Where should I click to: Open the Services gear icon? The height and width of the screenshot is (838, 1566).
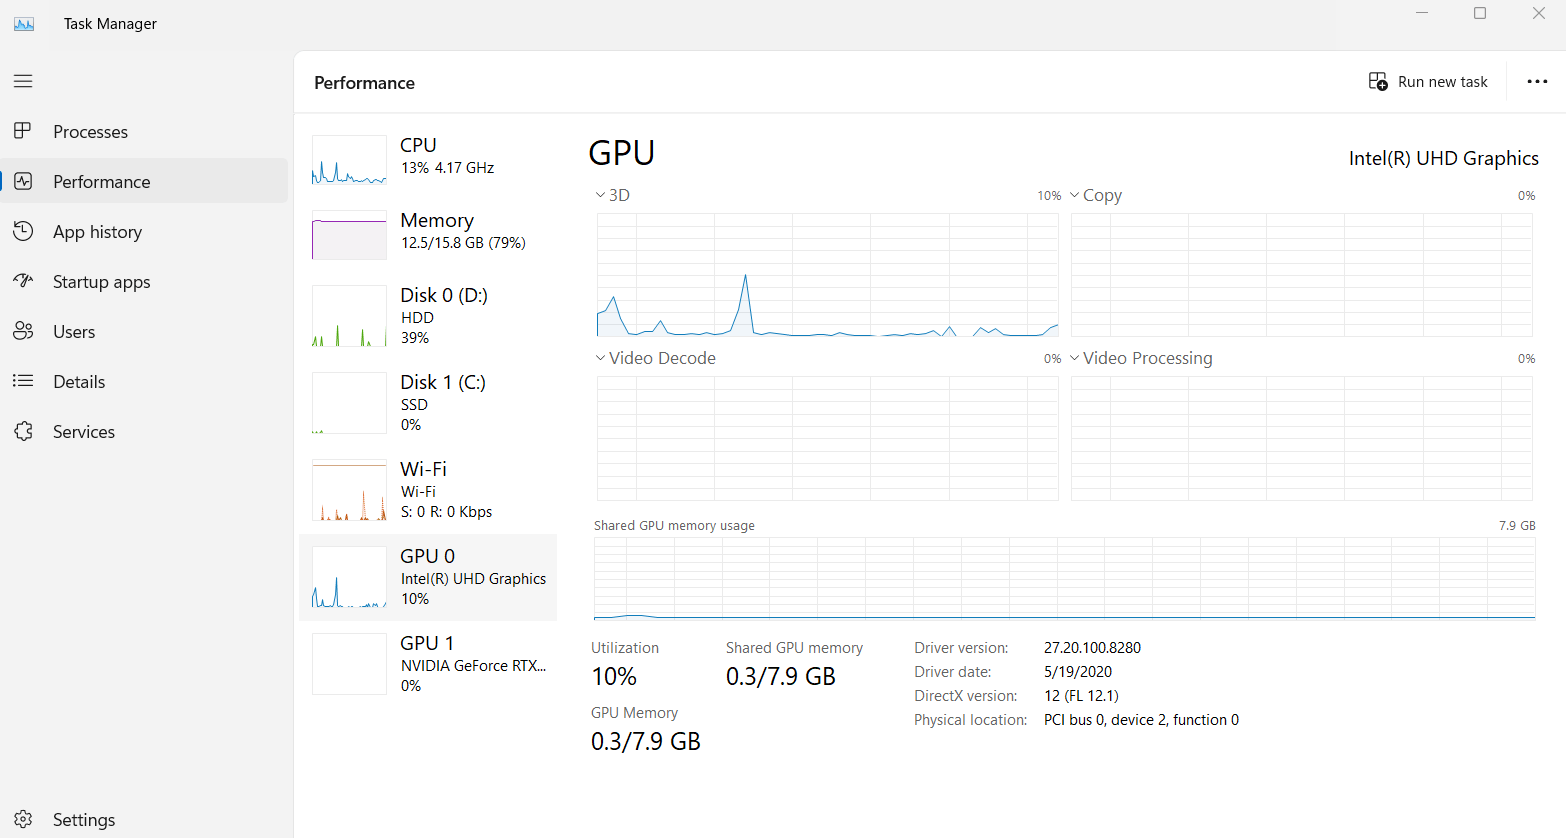24,431
